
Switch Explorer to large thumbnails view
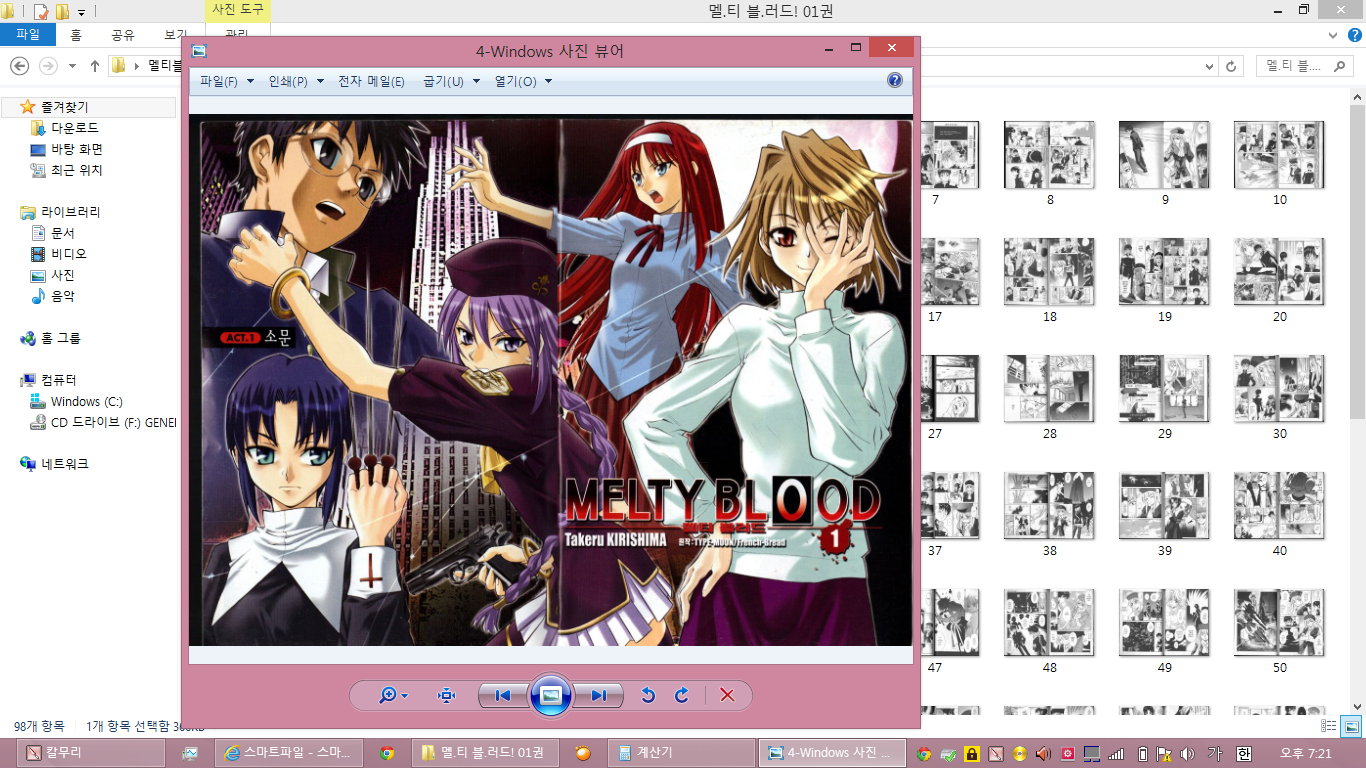pos(1351,726)
